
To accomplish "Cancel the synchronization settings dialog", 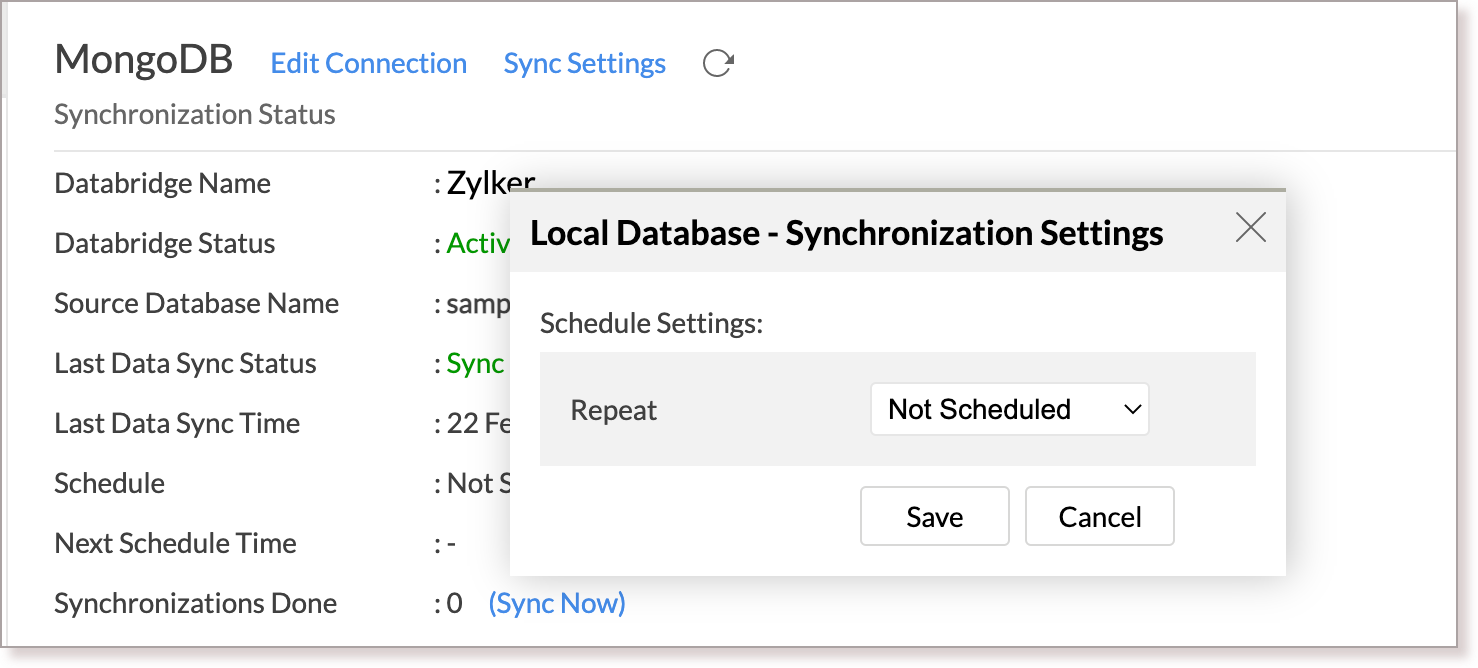I will (x=1099, y=516).
